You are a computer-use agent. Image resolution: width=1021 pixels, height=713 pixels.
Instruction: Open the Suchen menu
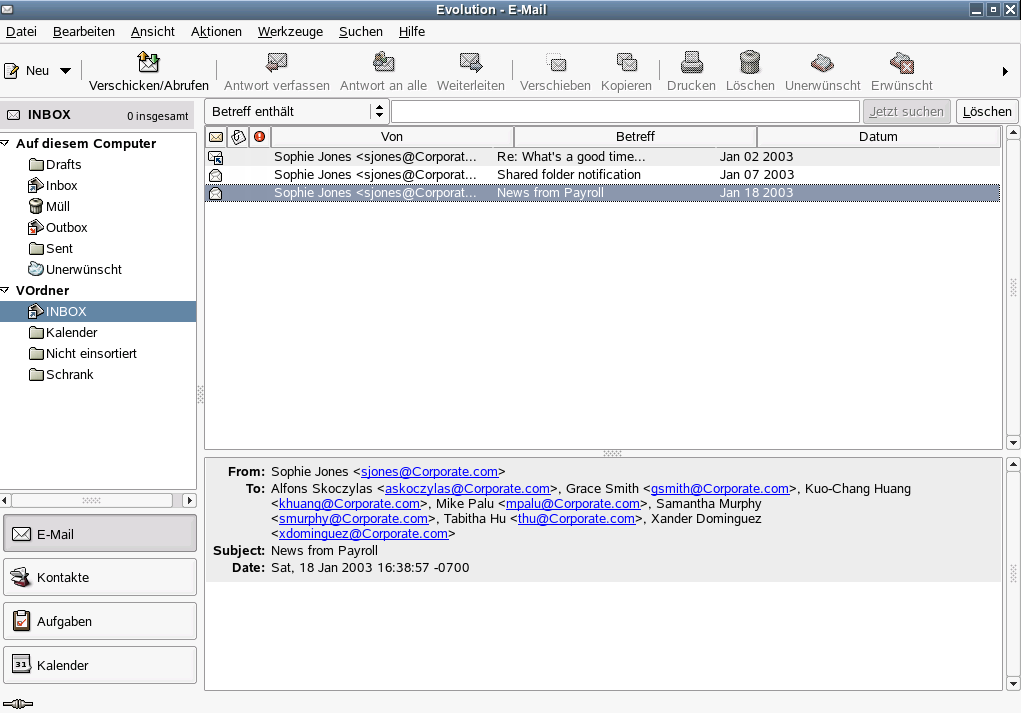(x=361, y=31)
